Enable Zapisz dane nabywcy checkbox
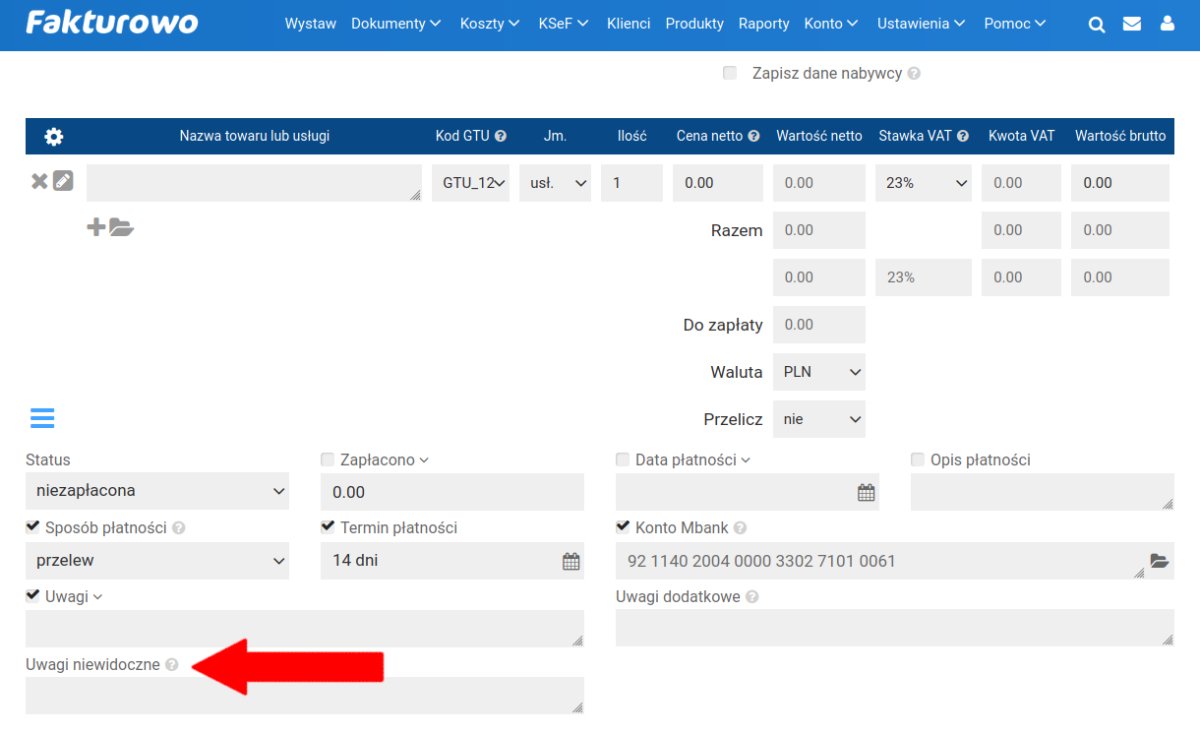 (730, 73)
